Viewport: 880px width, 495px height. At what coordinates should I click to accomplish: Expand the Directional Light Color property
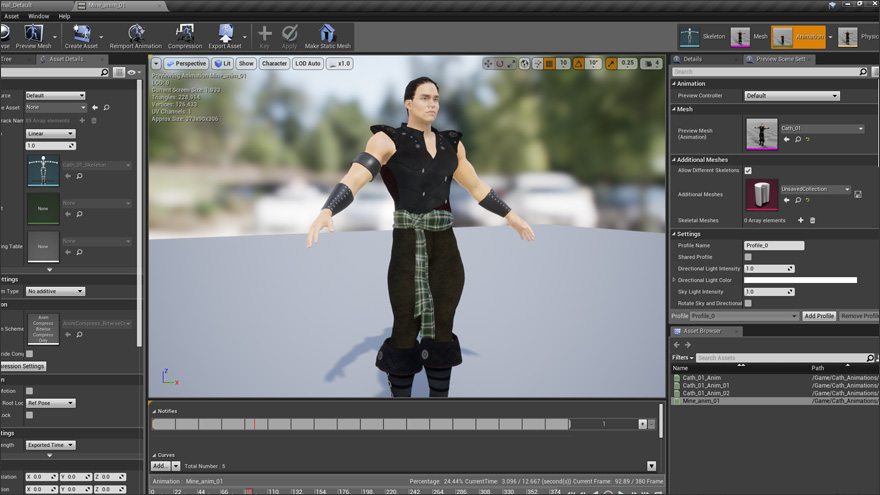(675, 280)
